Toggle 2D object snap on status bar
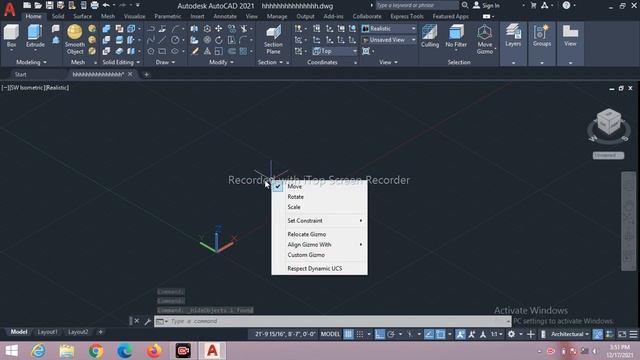Viewport: 640px width, 360px height. (x=440, y=334)
